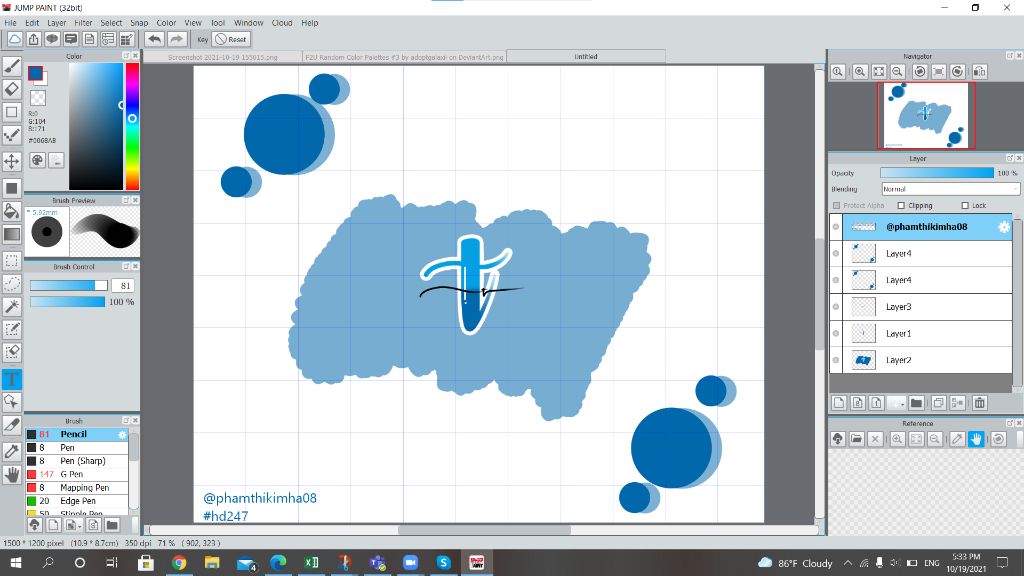The width and height of the screenshot is (1024, 576).
Task: Select the Lasso selection tool
Action: coord(12,283)
